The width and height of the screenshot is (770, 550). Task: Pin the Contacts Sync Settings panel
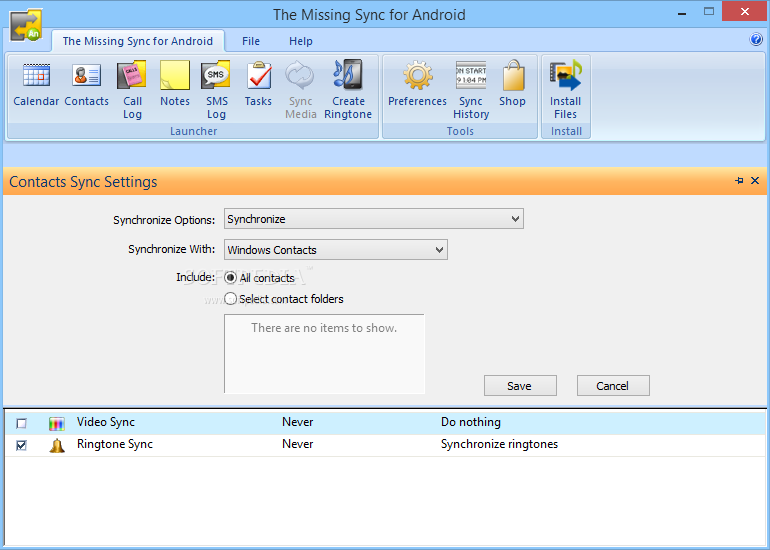click(x=739, y=181)
